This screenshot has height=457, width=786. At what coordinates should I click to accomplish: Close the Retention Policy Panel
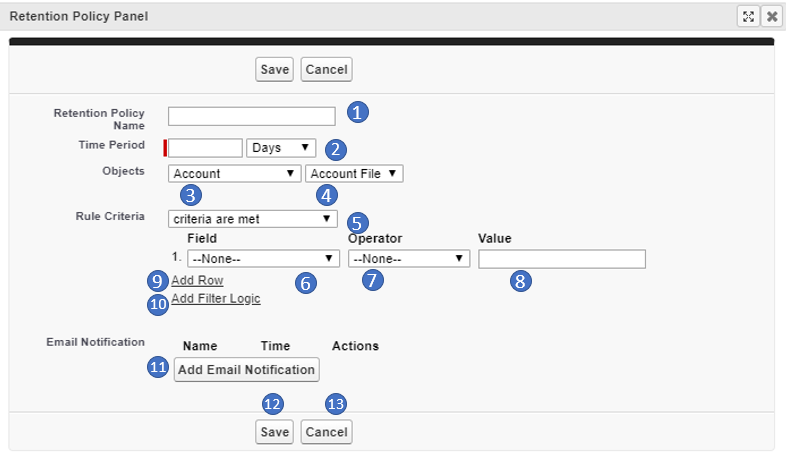(x=772, y=16)
